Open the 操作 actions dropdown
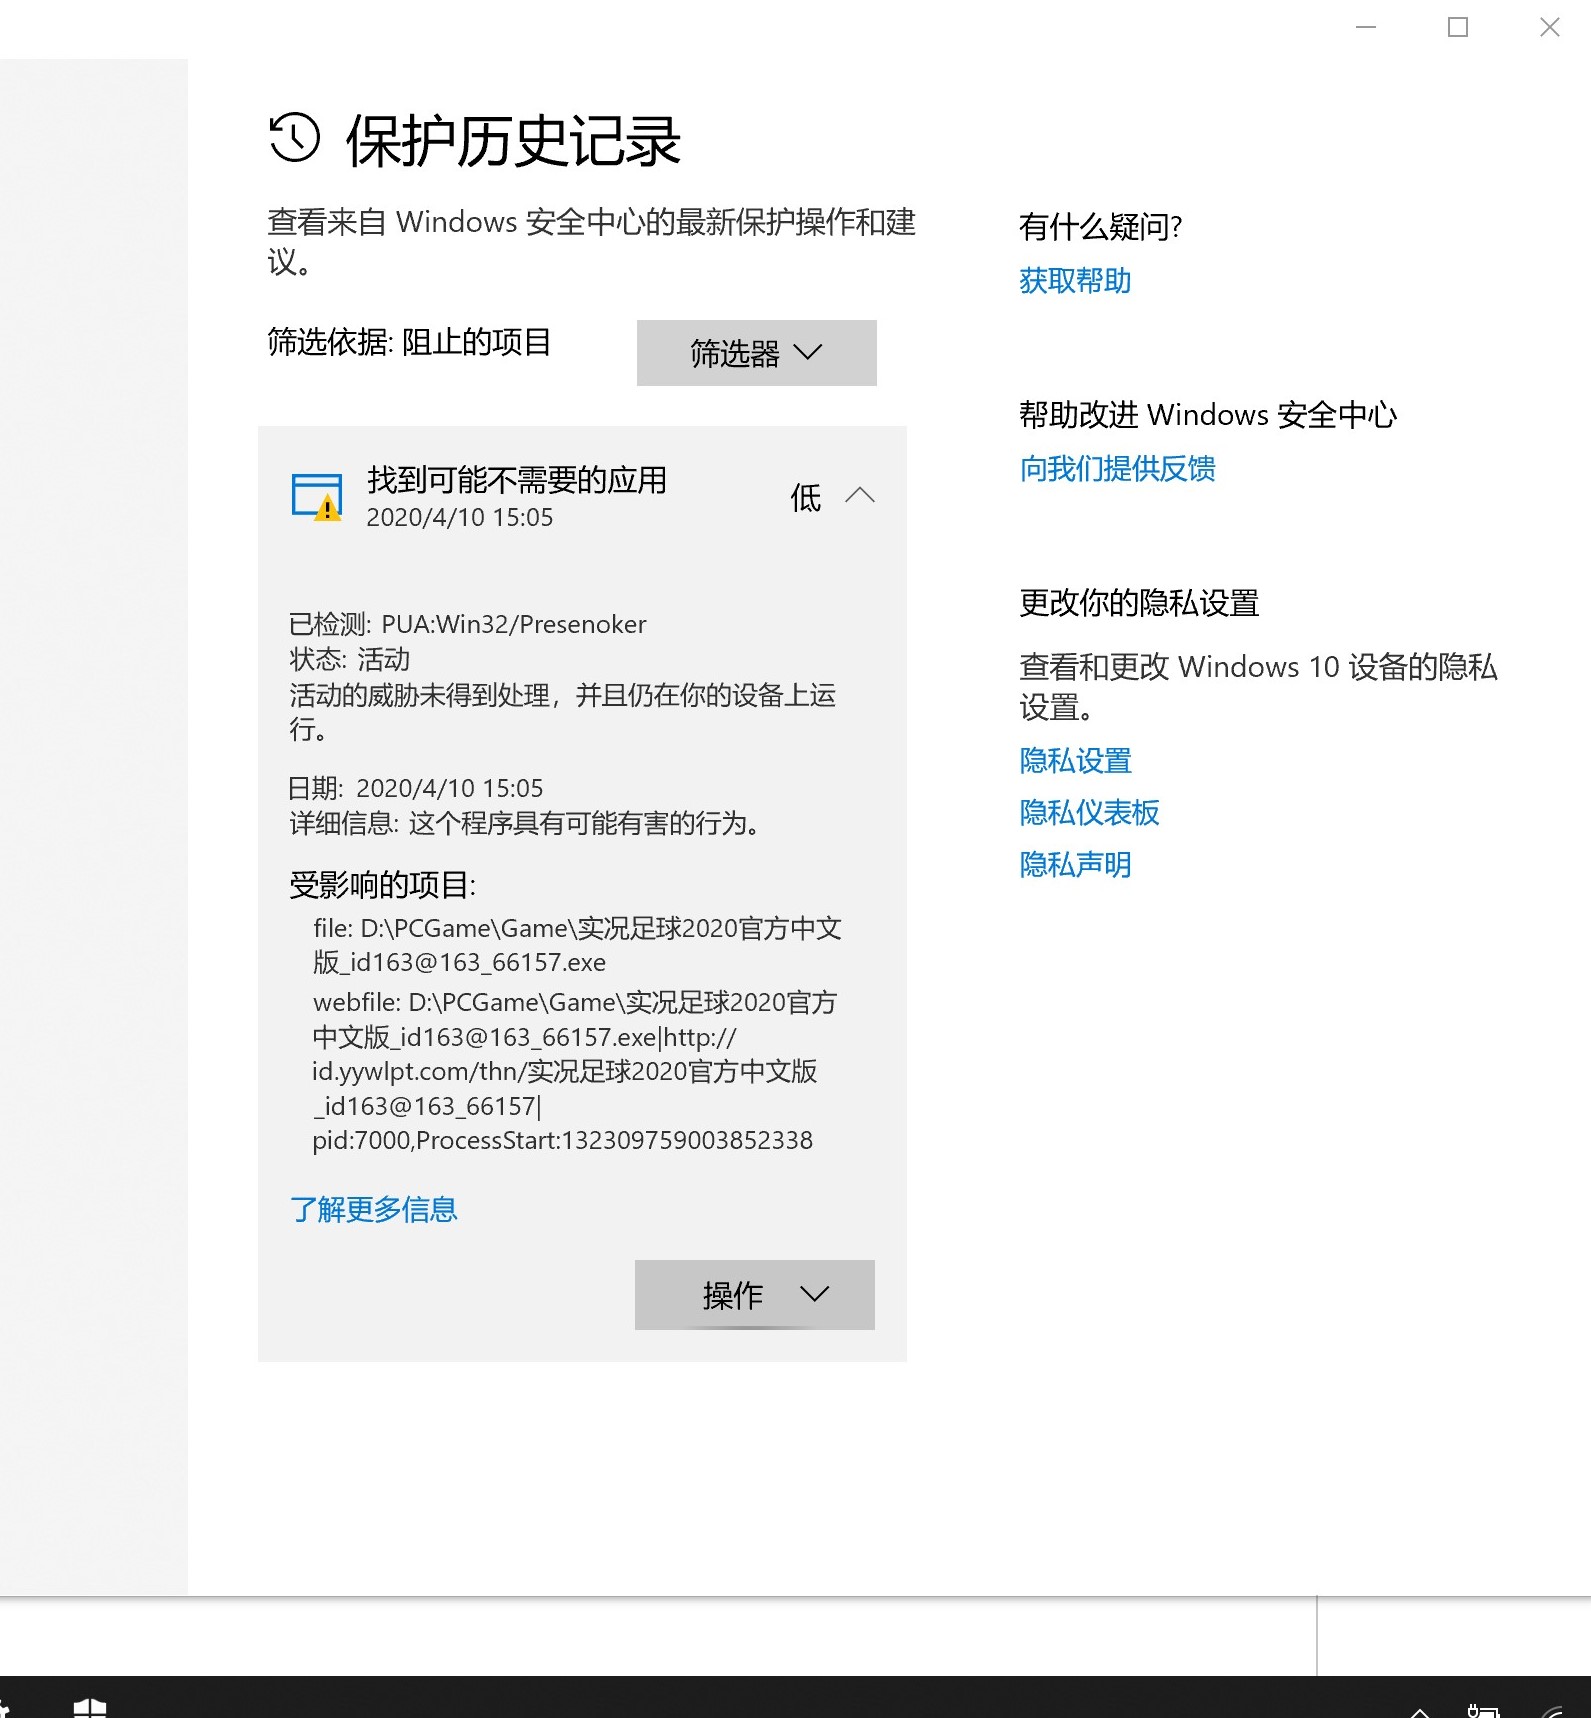Viewport: 1591px width, 1718px height. pyautogui.click(x=754, y=1295)
